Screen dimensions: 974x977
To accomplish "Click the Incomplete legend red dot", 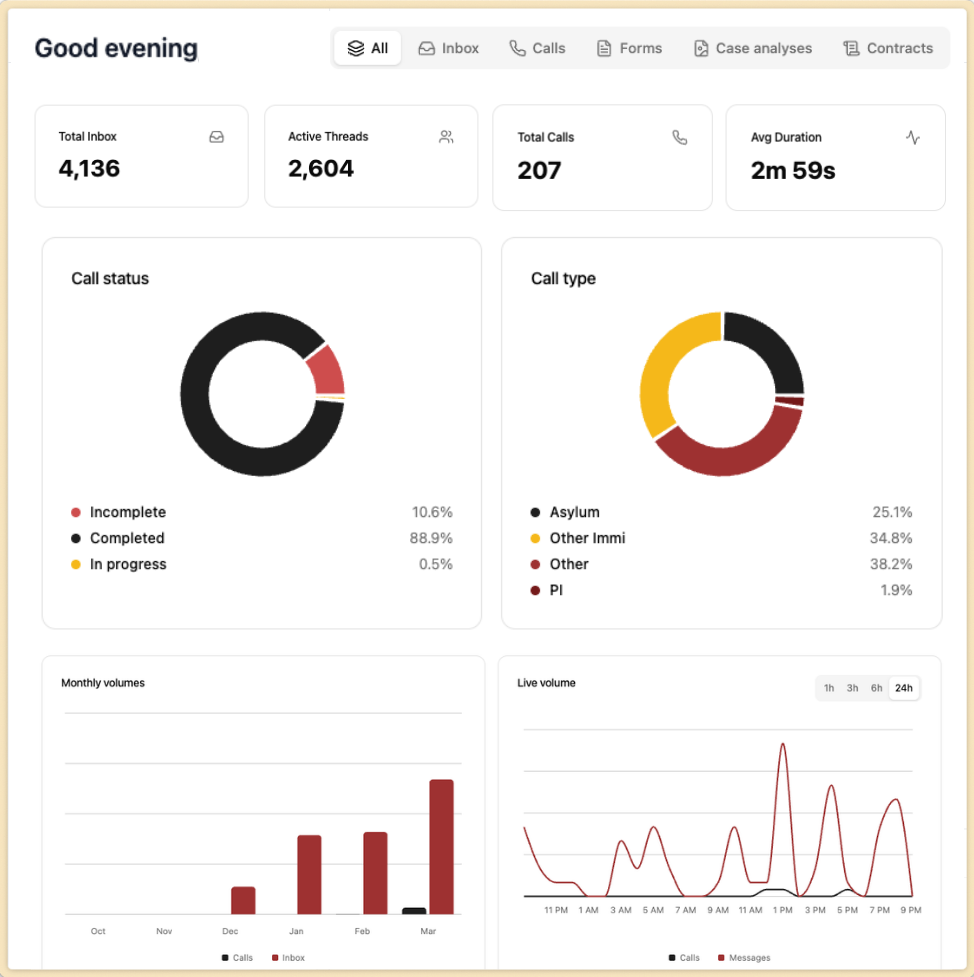I will 76,512.
